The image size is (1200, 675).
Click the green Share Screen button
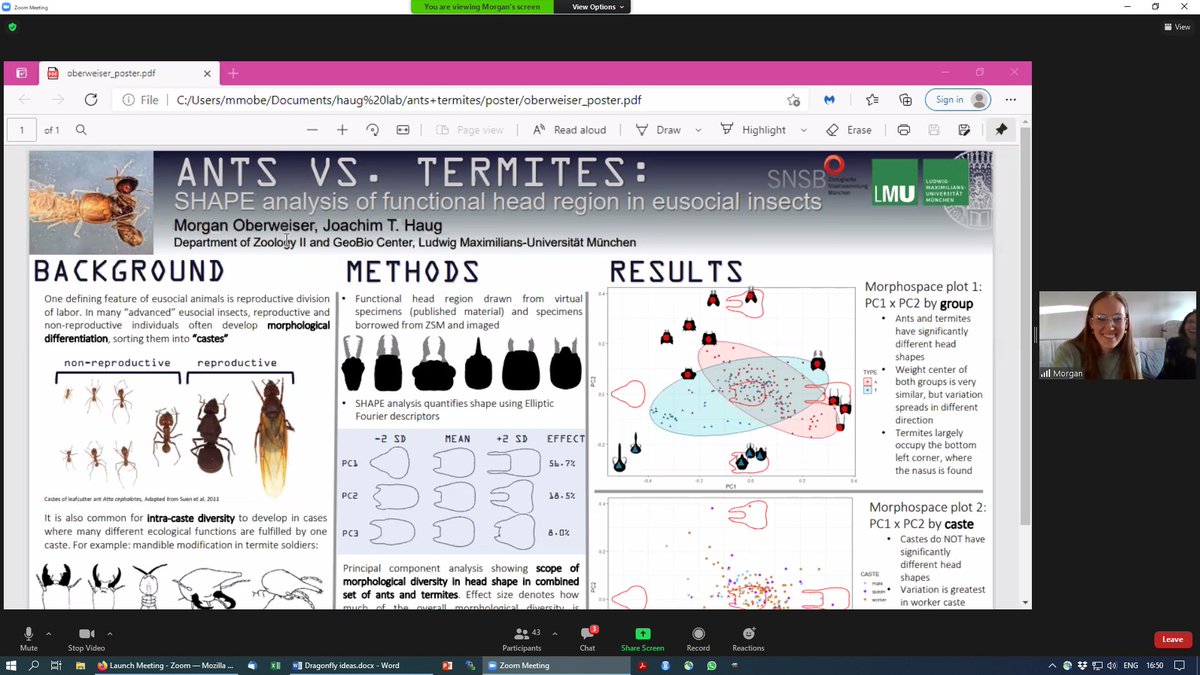(643, 638)
